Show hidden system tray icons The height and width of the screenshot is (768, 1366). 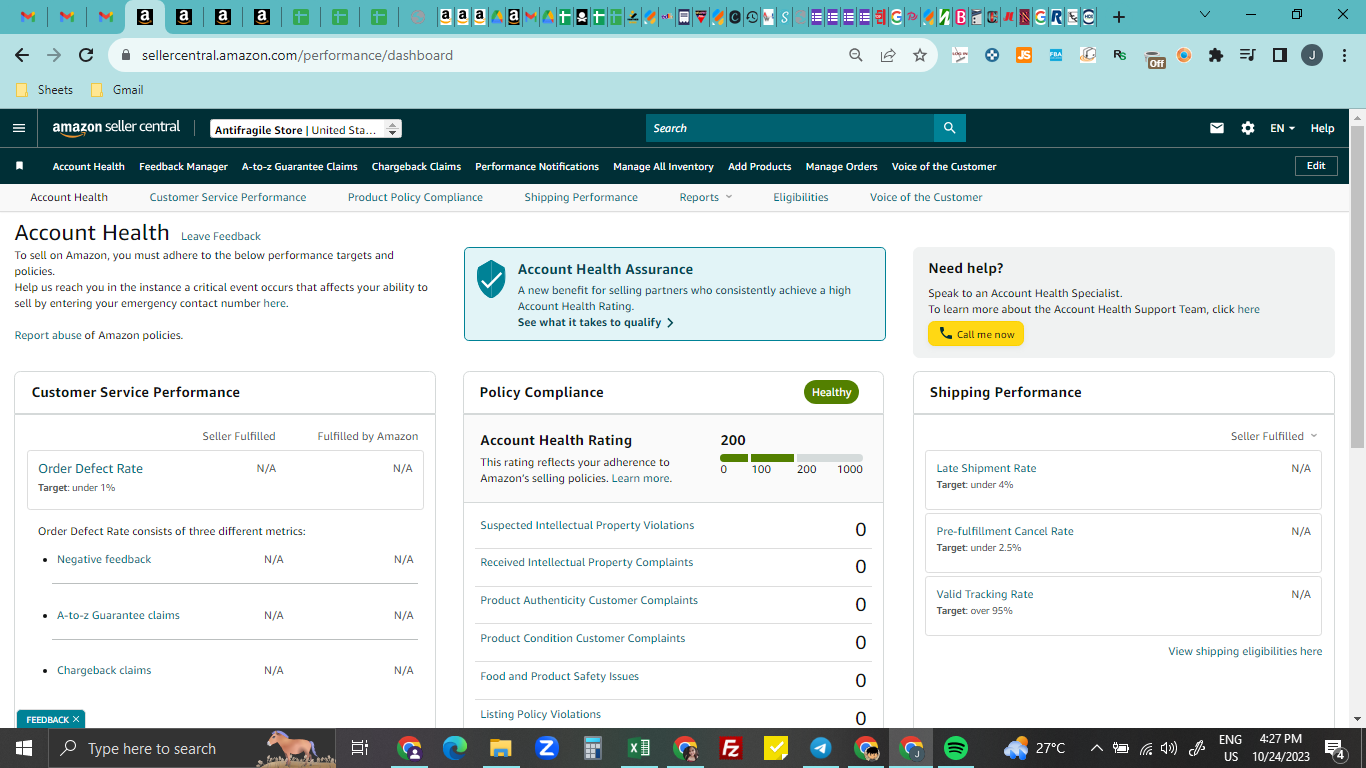pyautogui.click(x=1097, y=748)
